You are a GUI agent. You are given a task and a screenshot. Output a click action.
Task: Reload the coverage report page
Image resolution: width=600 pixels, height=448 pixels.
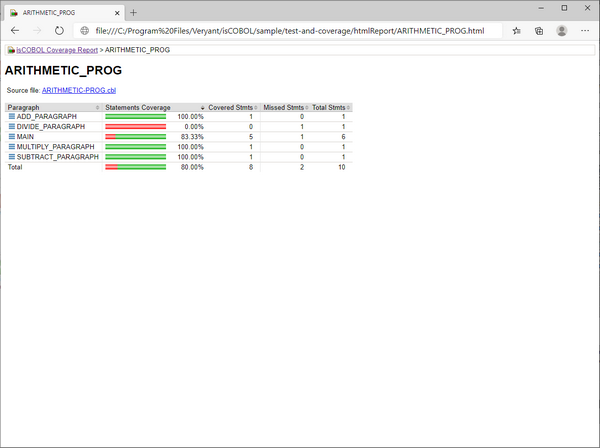(59, 31)
